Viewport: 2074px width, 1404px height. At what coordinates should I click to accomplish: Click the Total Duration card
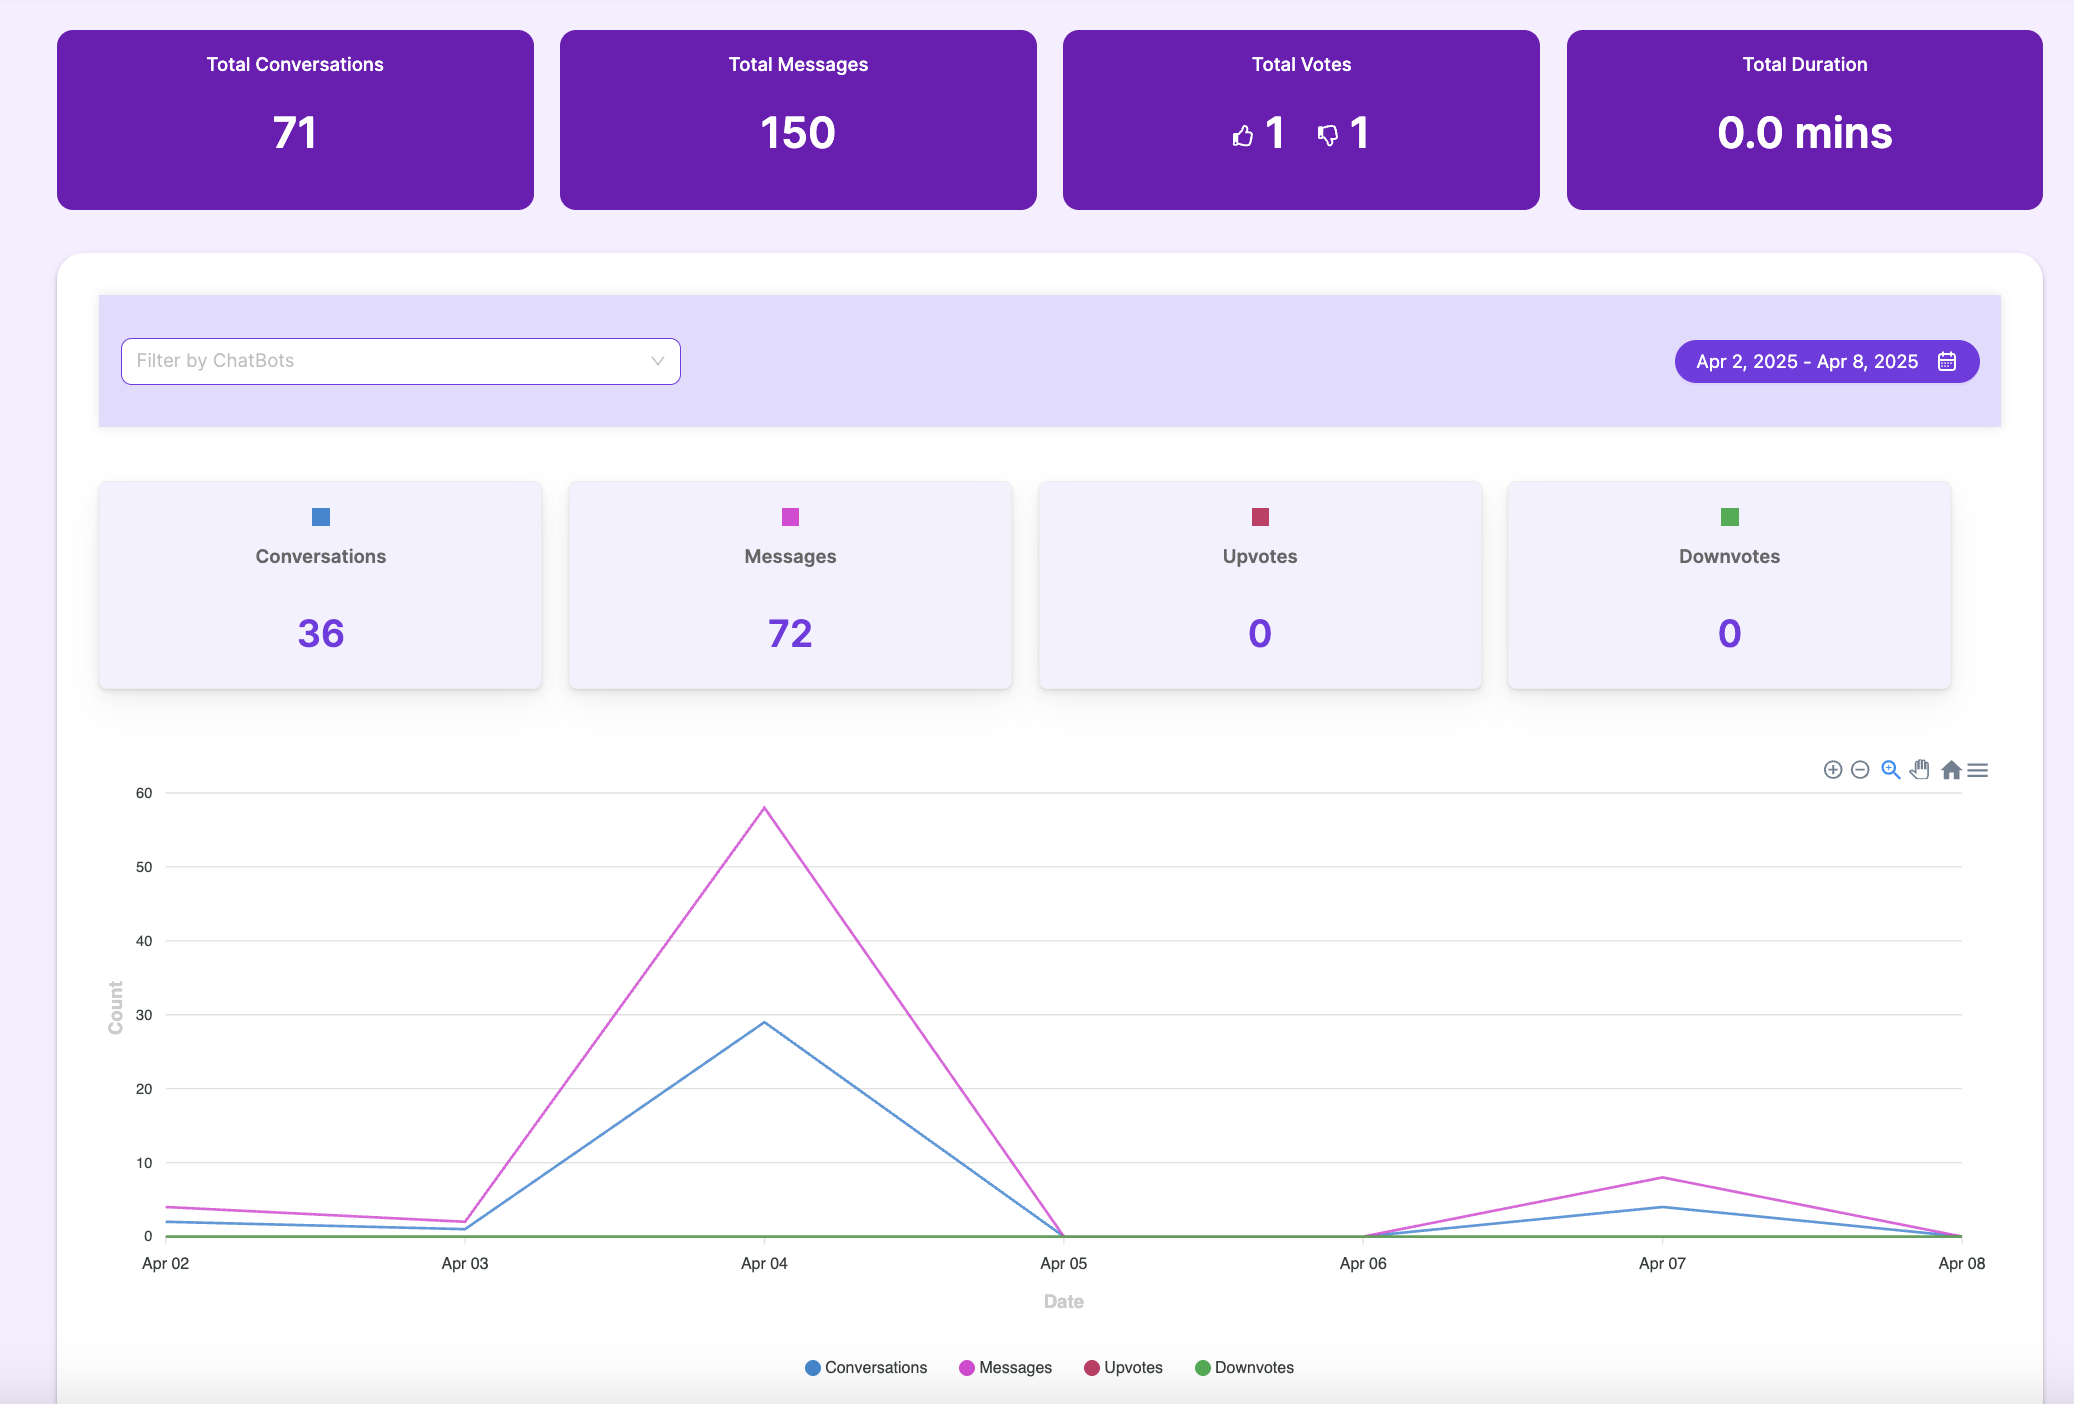(x=1804, y=120)
